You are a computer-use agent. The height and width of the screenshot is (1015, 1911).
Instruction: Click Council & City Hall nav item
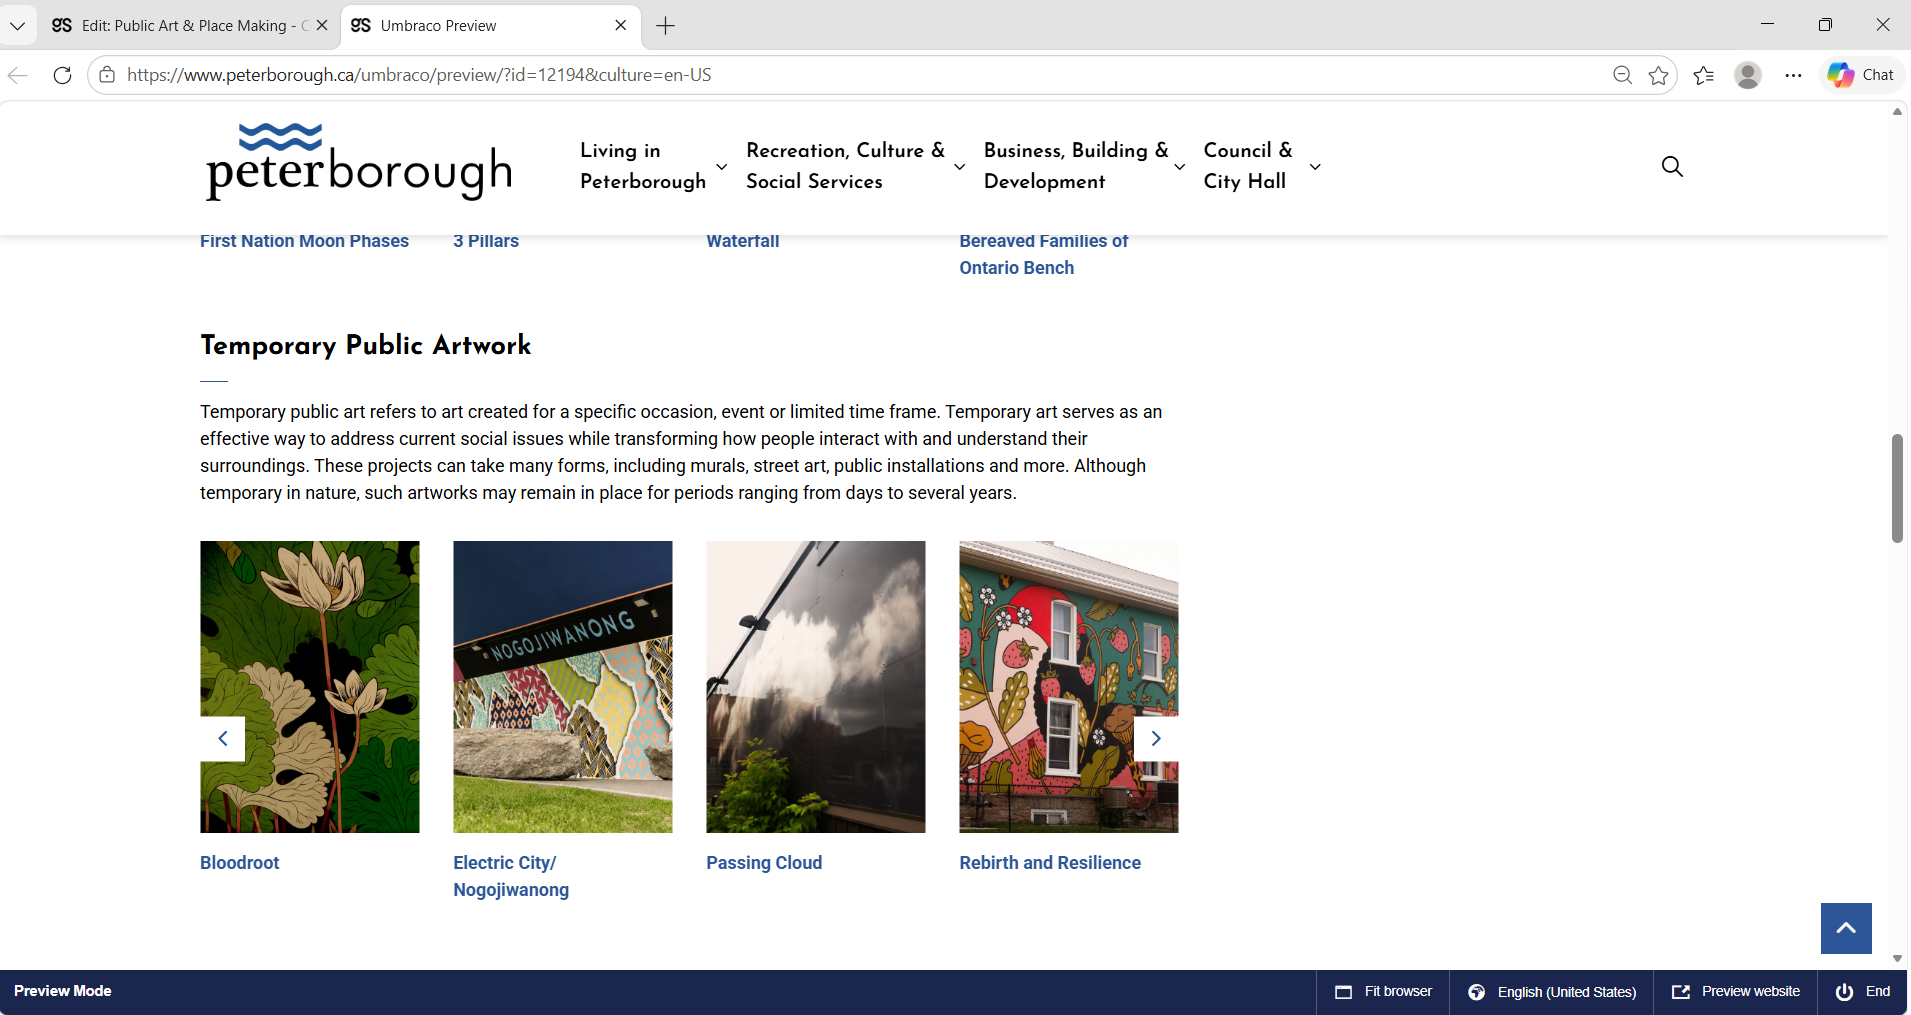pyautogui.click(x=1248, y=166)
